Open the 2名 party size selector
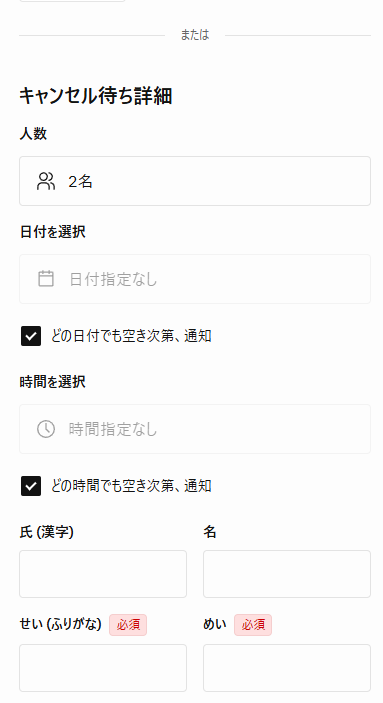Image resolution: width=383 pixels, height=703 pixels. (x=195, y=181)
